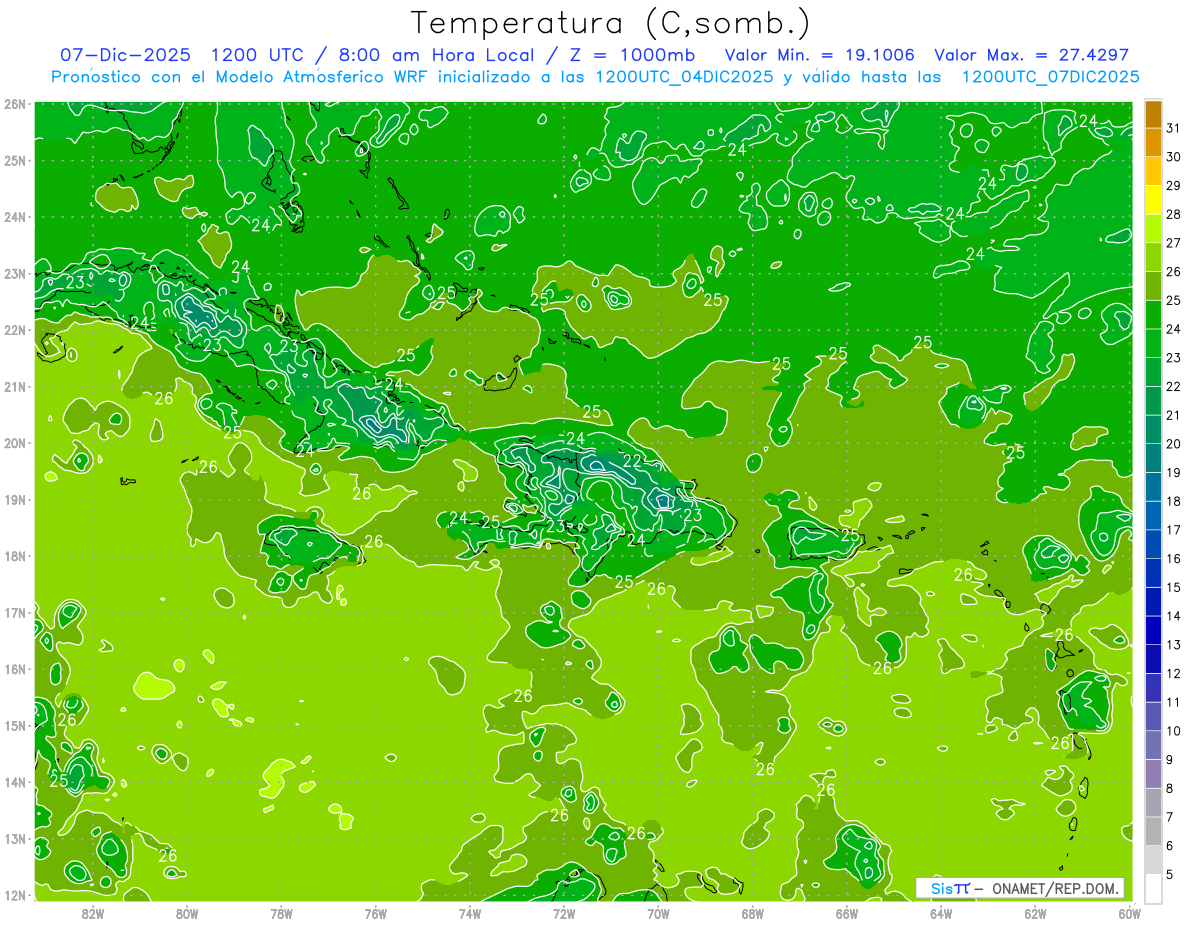Click the "30" label on the color scale

[x=1173, y=157]
